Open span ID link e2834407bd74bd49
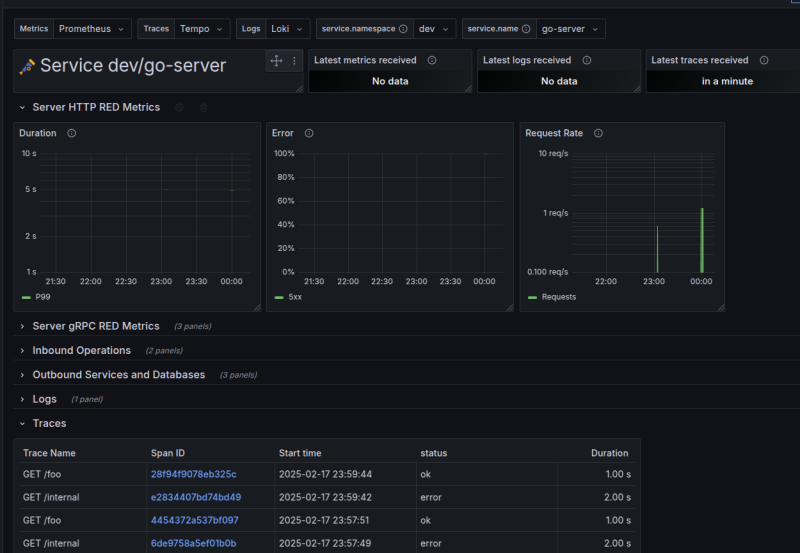 click(x=195, y=497)
